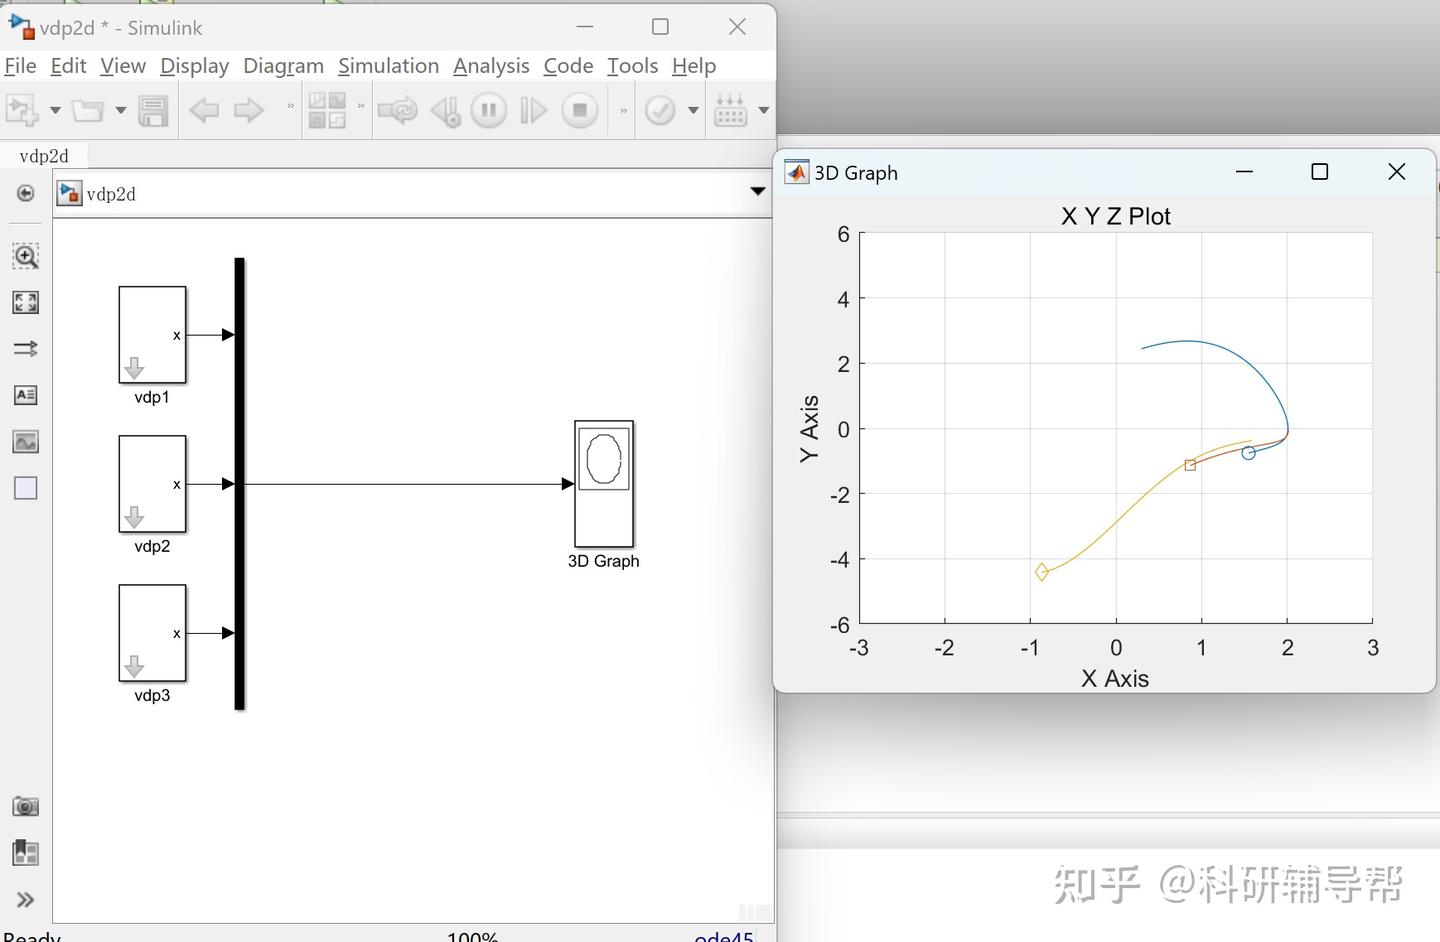
Task: Click the ode45 solver link
Action: 723,936
